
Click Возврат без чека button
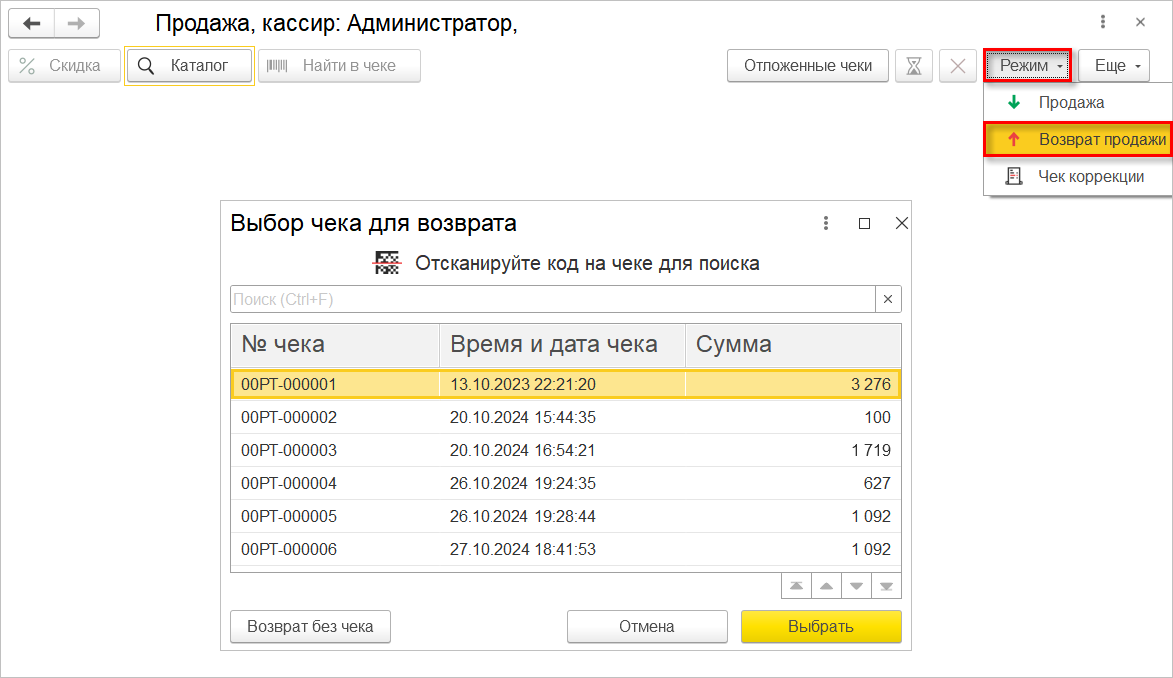pyautogui.click(x=310, y=627)
